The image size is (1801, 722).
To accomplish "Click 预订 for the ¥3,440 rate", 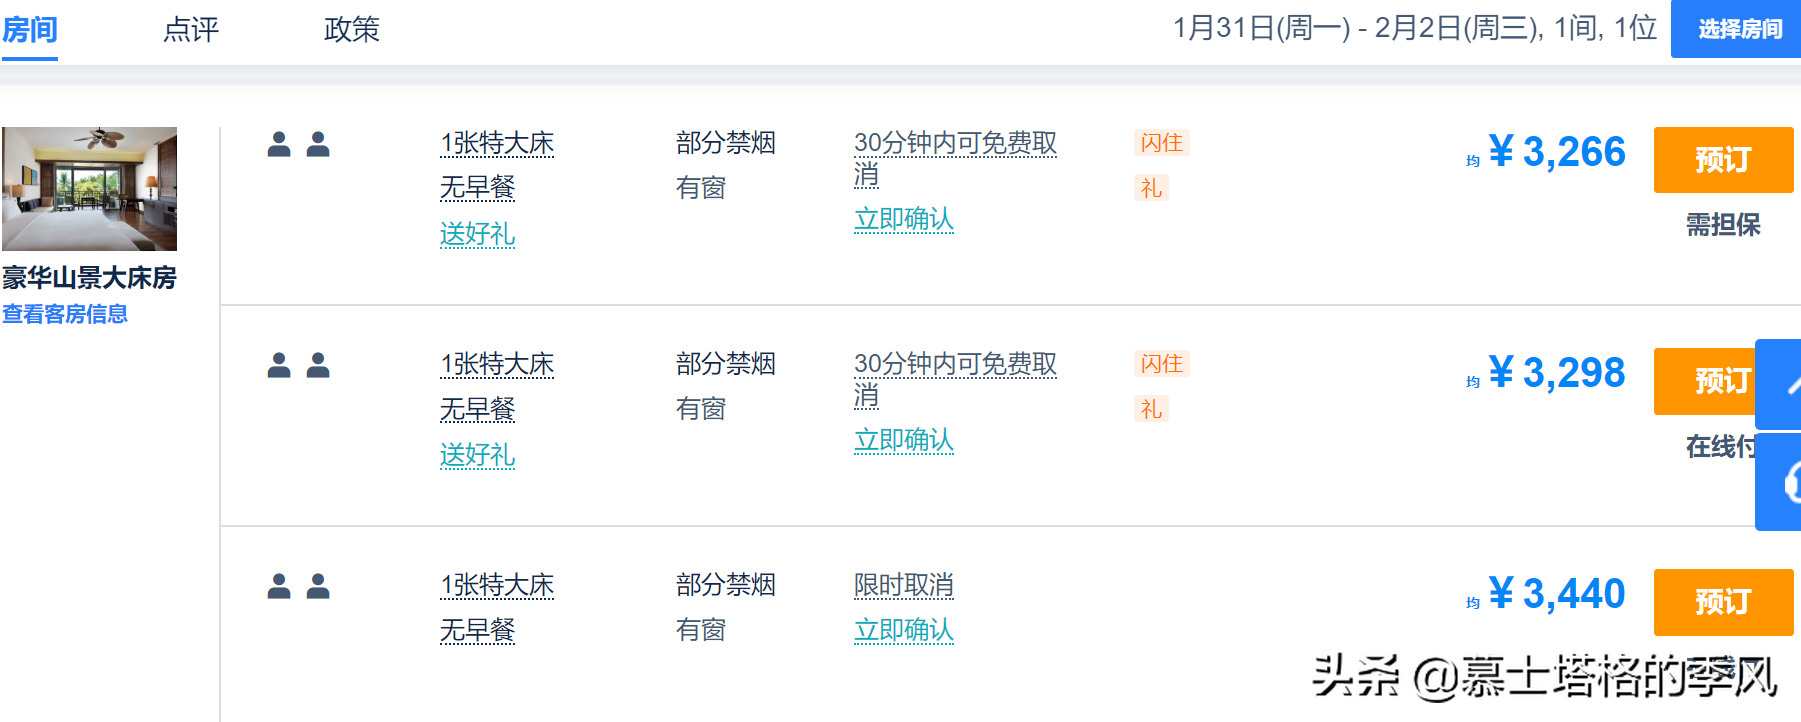I will [x=1722, y=602].
